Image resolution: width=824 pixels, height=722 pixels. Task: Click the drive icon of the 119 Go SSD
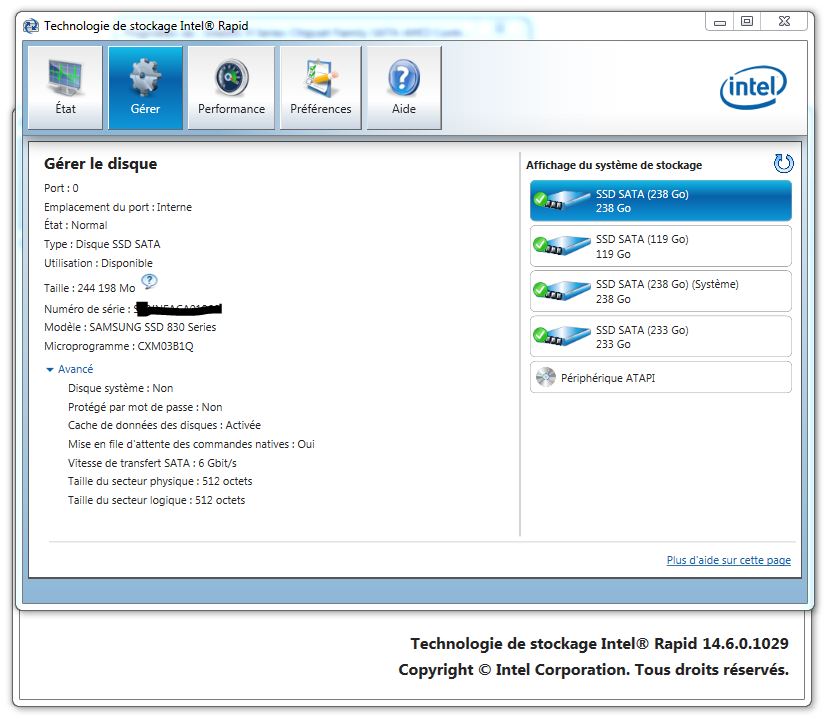562,246
